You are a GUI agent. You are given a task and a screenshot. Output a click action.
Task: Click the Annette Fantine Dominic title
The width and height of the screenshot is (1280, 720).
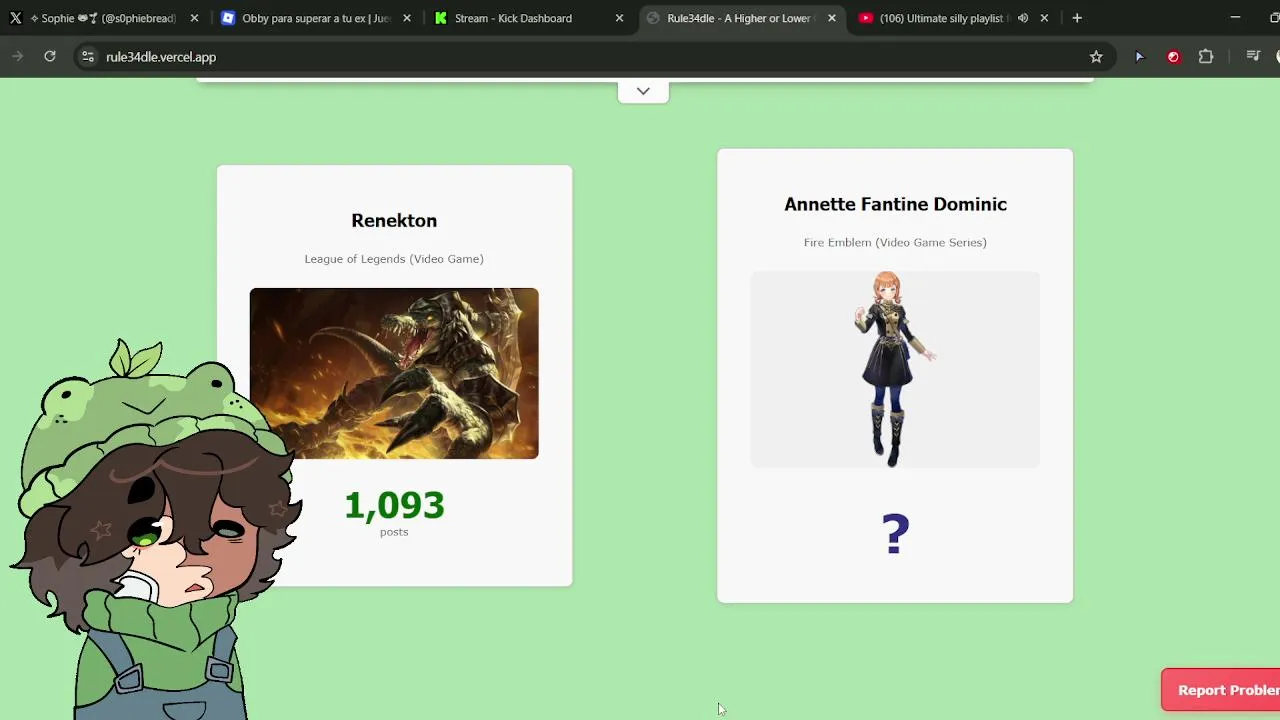[x=895, y=204]
